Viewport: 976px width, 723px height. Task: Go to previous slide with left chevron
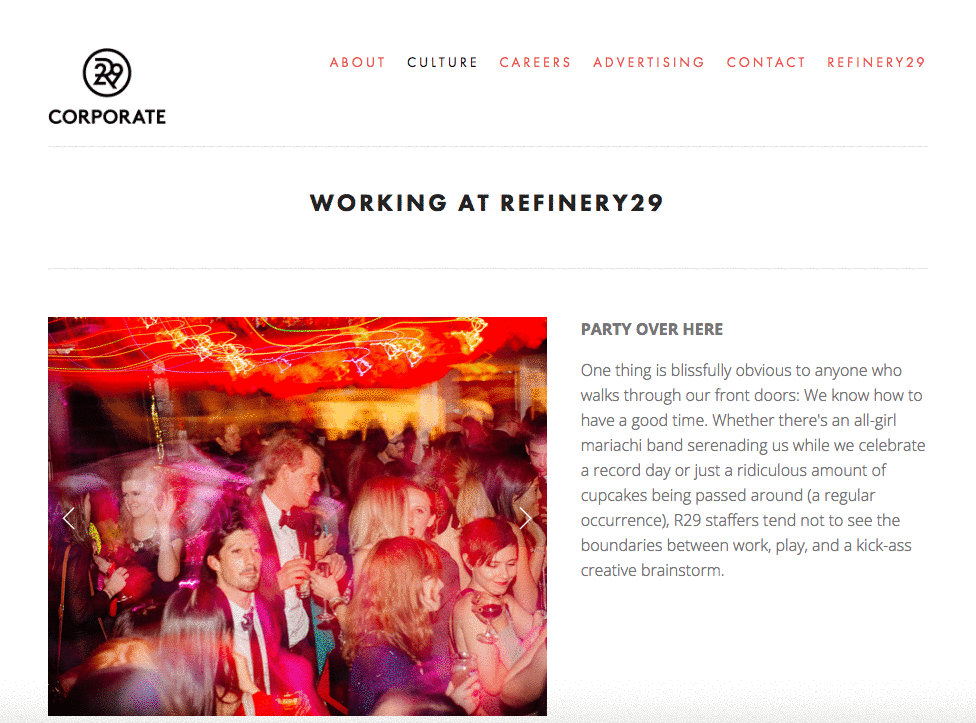(68, 518)
